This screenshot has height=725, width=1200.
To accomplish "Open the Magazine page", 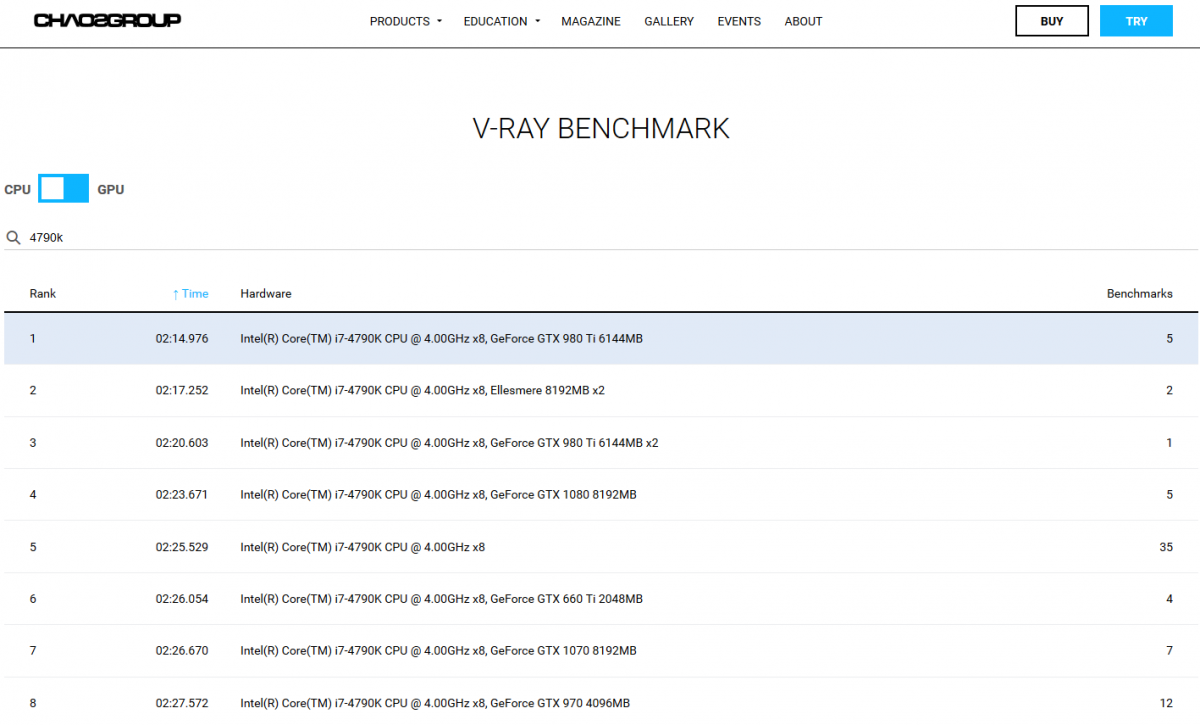I will 591,21.
